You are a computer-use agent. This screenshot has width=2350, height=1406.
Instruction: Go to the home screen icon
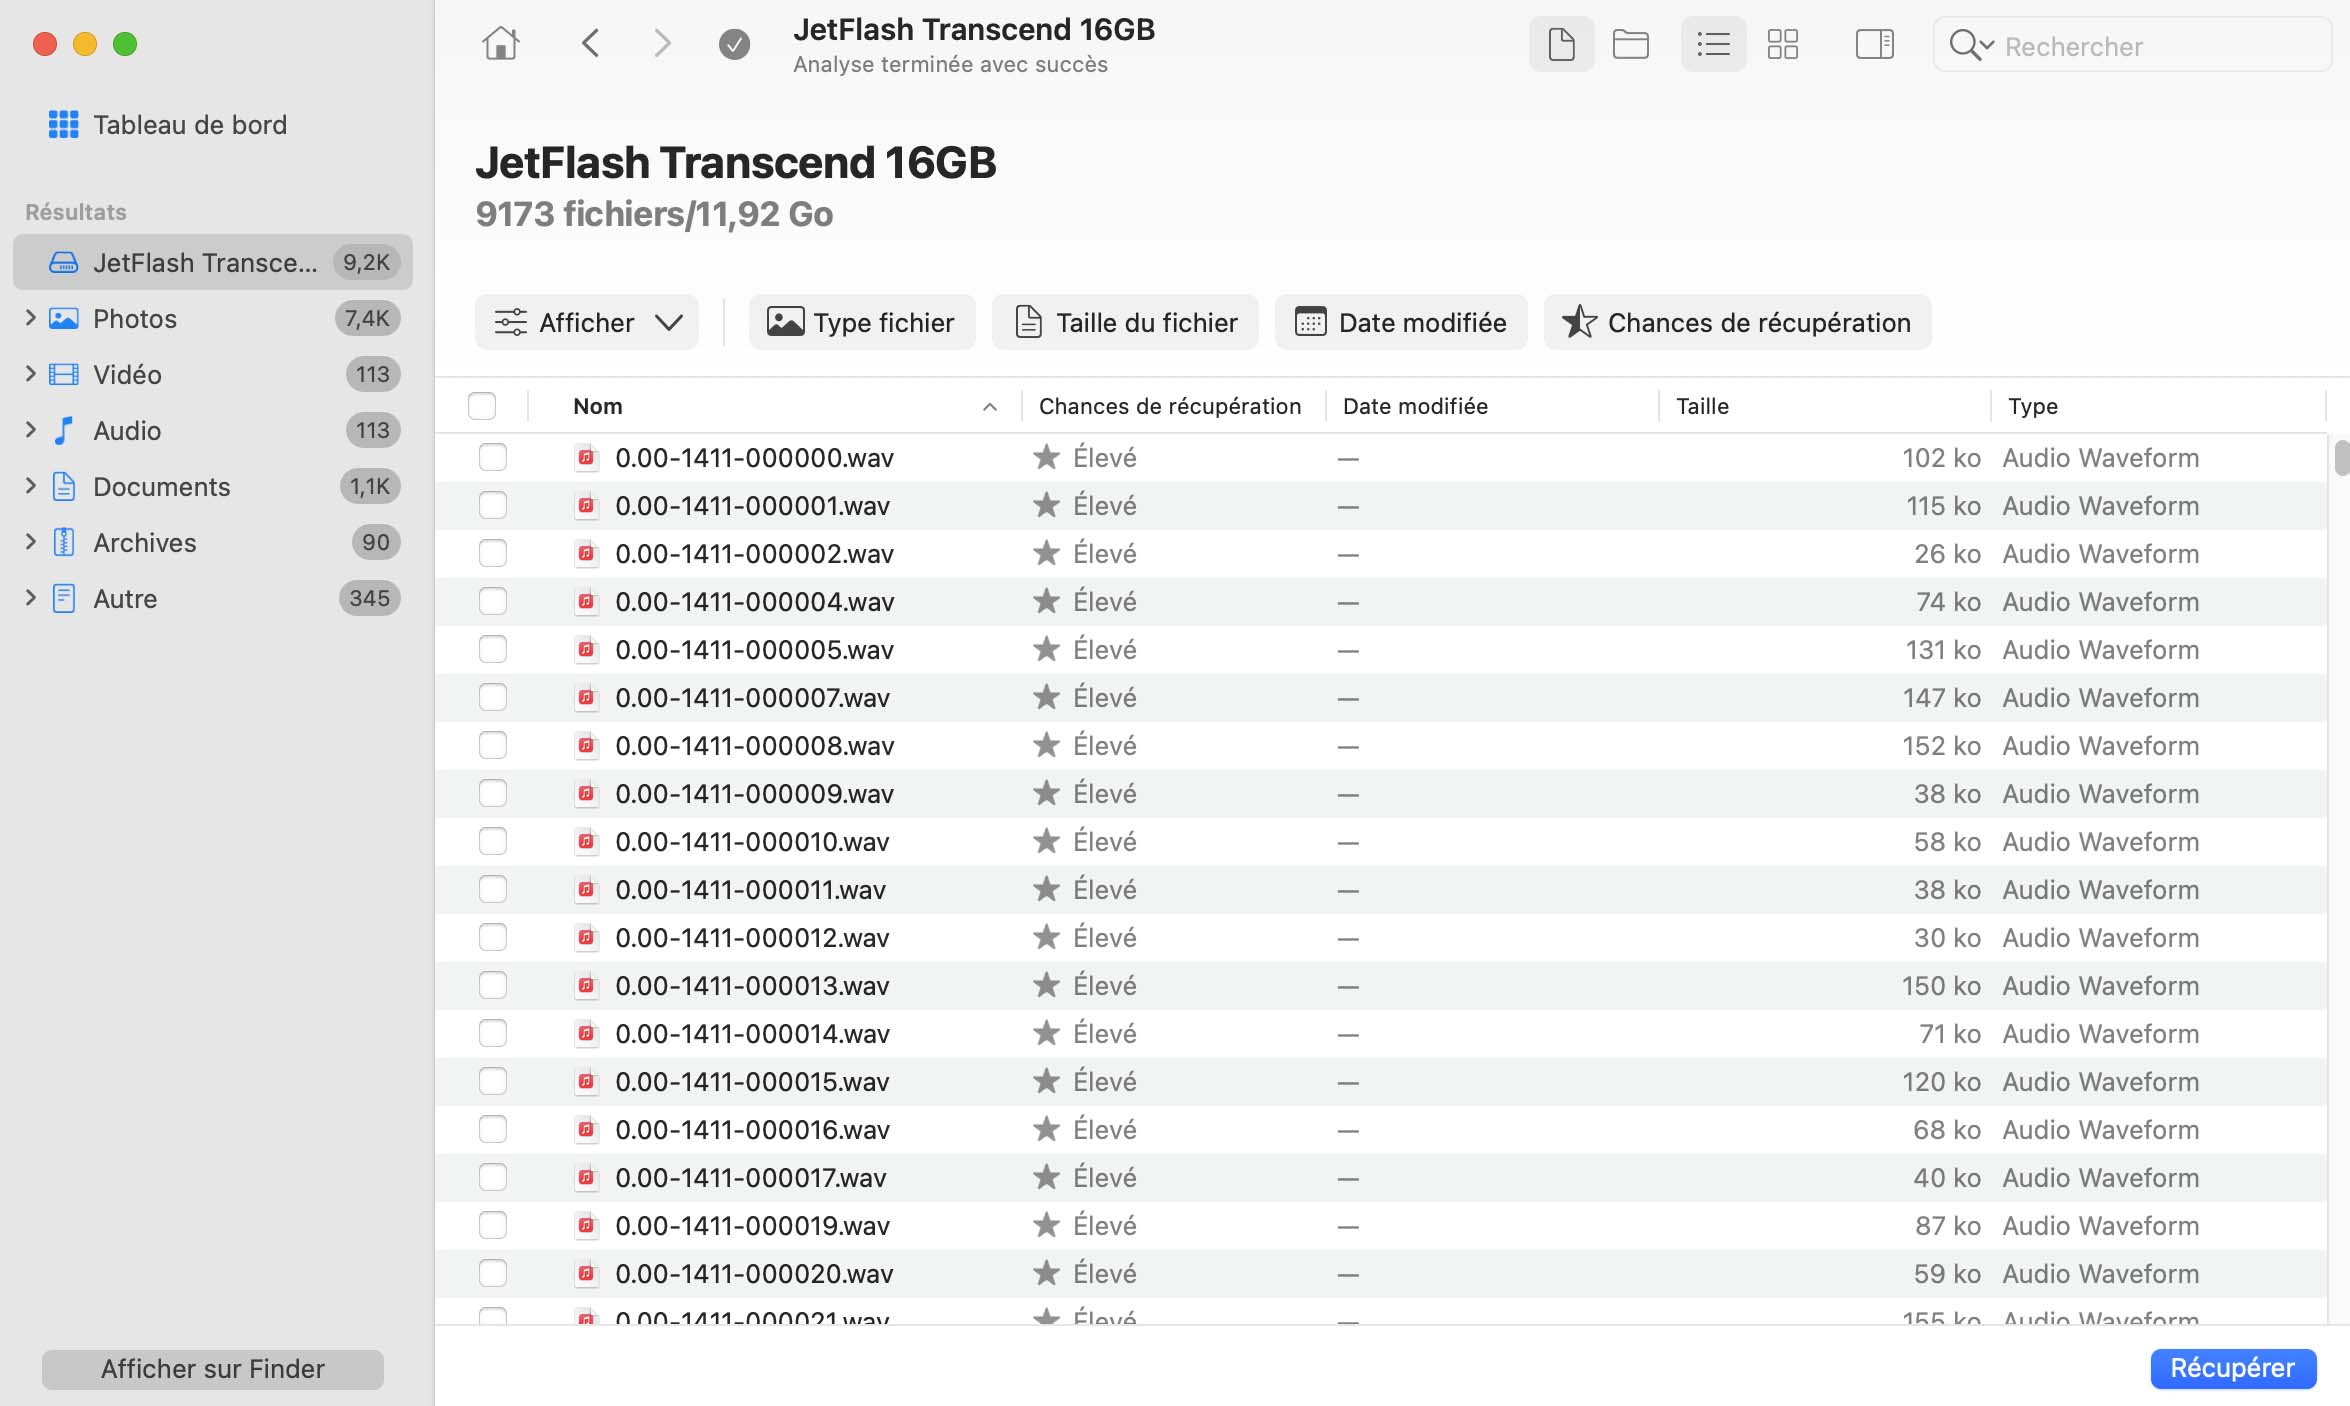pos(500,43)
